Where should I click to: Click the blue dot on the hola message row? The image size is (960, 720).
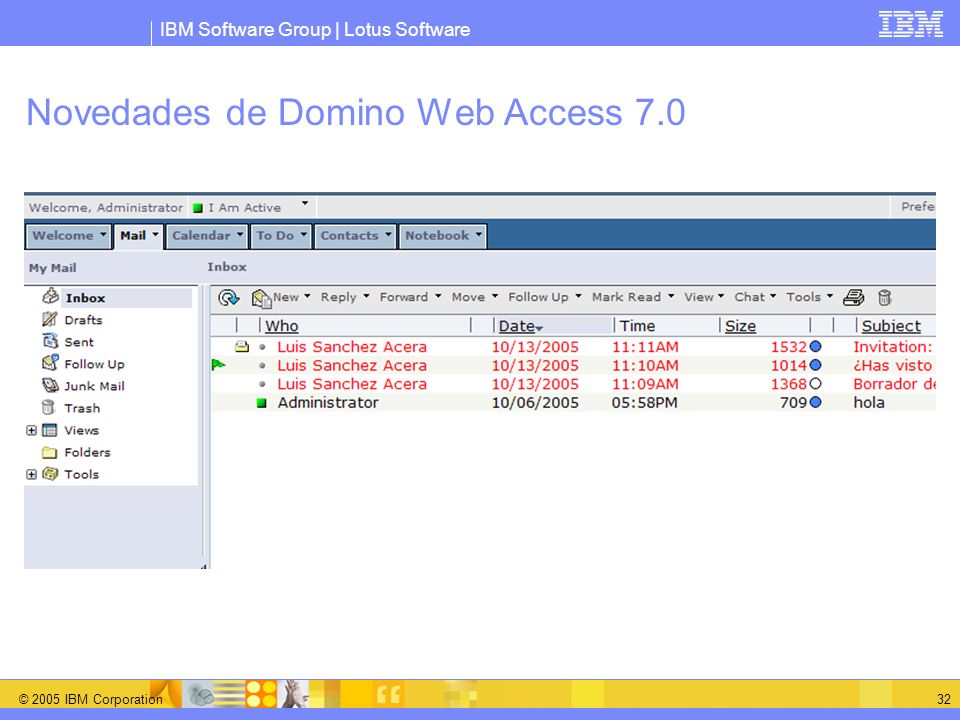[816, 402]
